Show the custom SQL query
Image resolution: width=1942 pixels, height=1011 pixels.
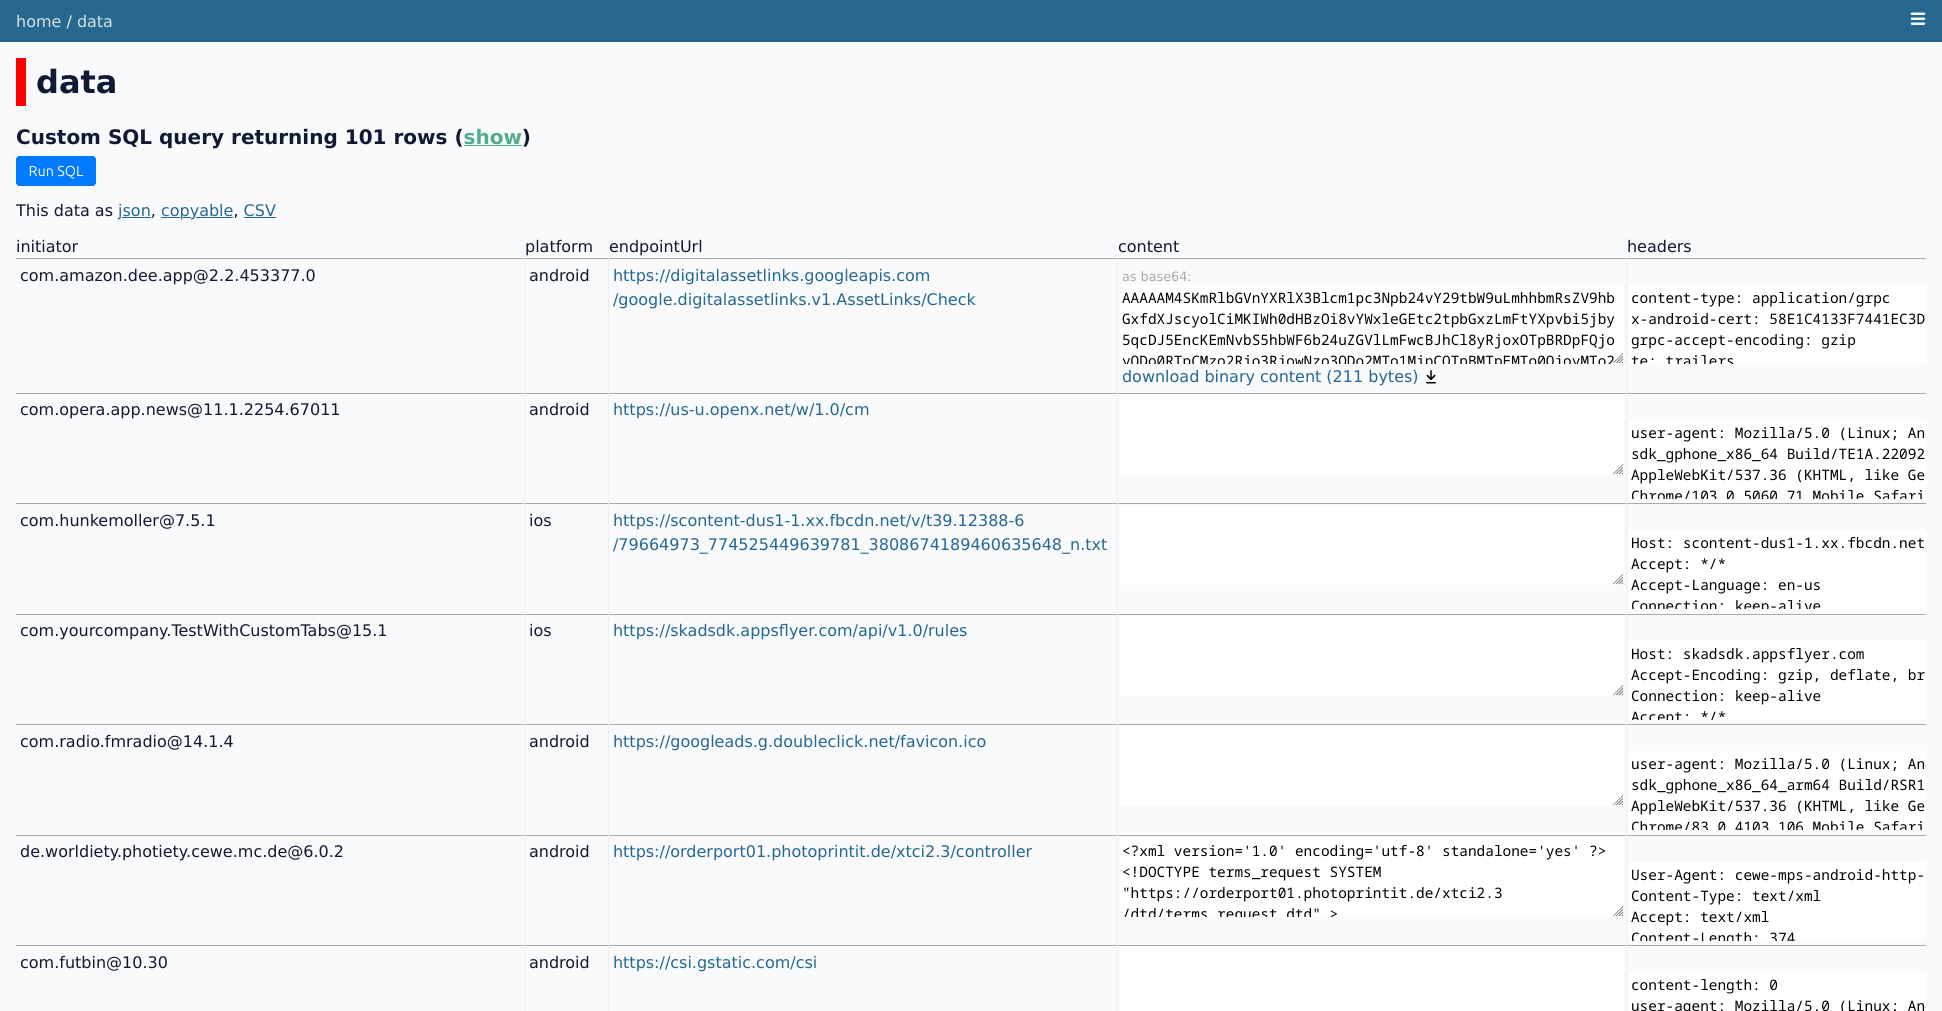tap(492, 137)
